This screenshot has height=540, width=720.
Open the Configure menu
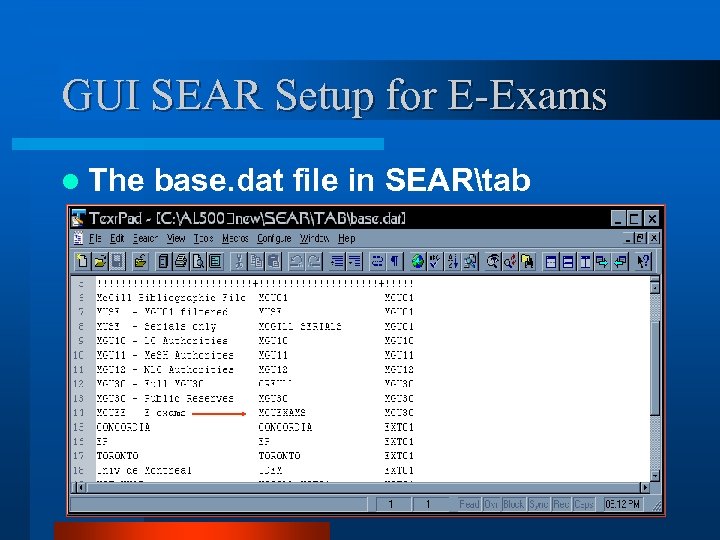(x=274, y=238)
